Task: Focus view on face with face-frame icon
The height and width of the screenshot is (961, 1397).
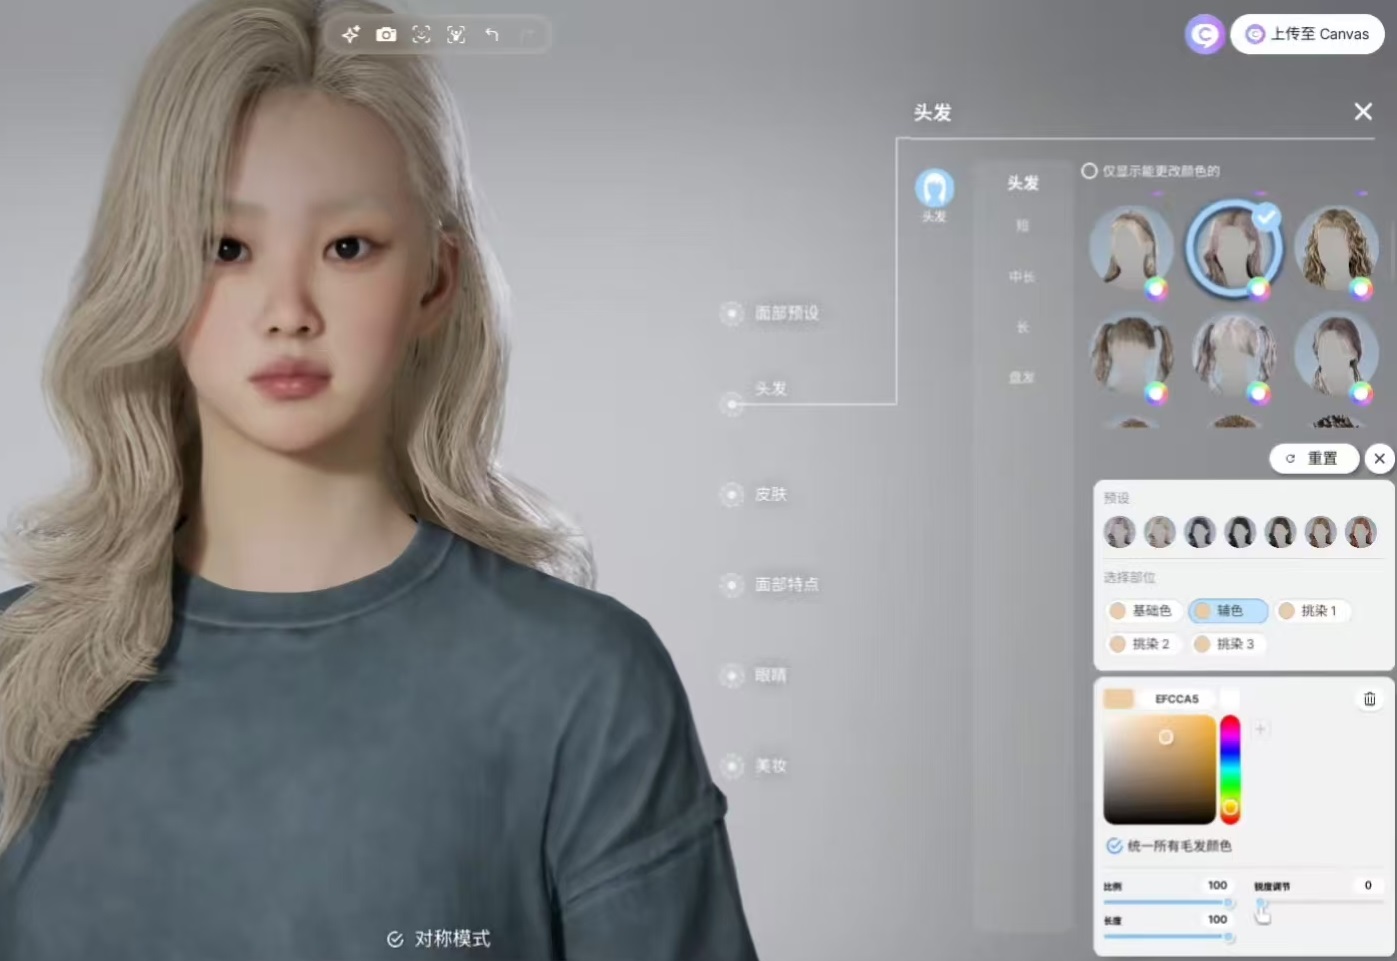Action: [x=421, y=35]
